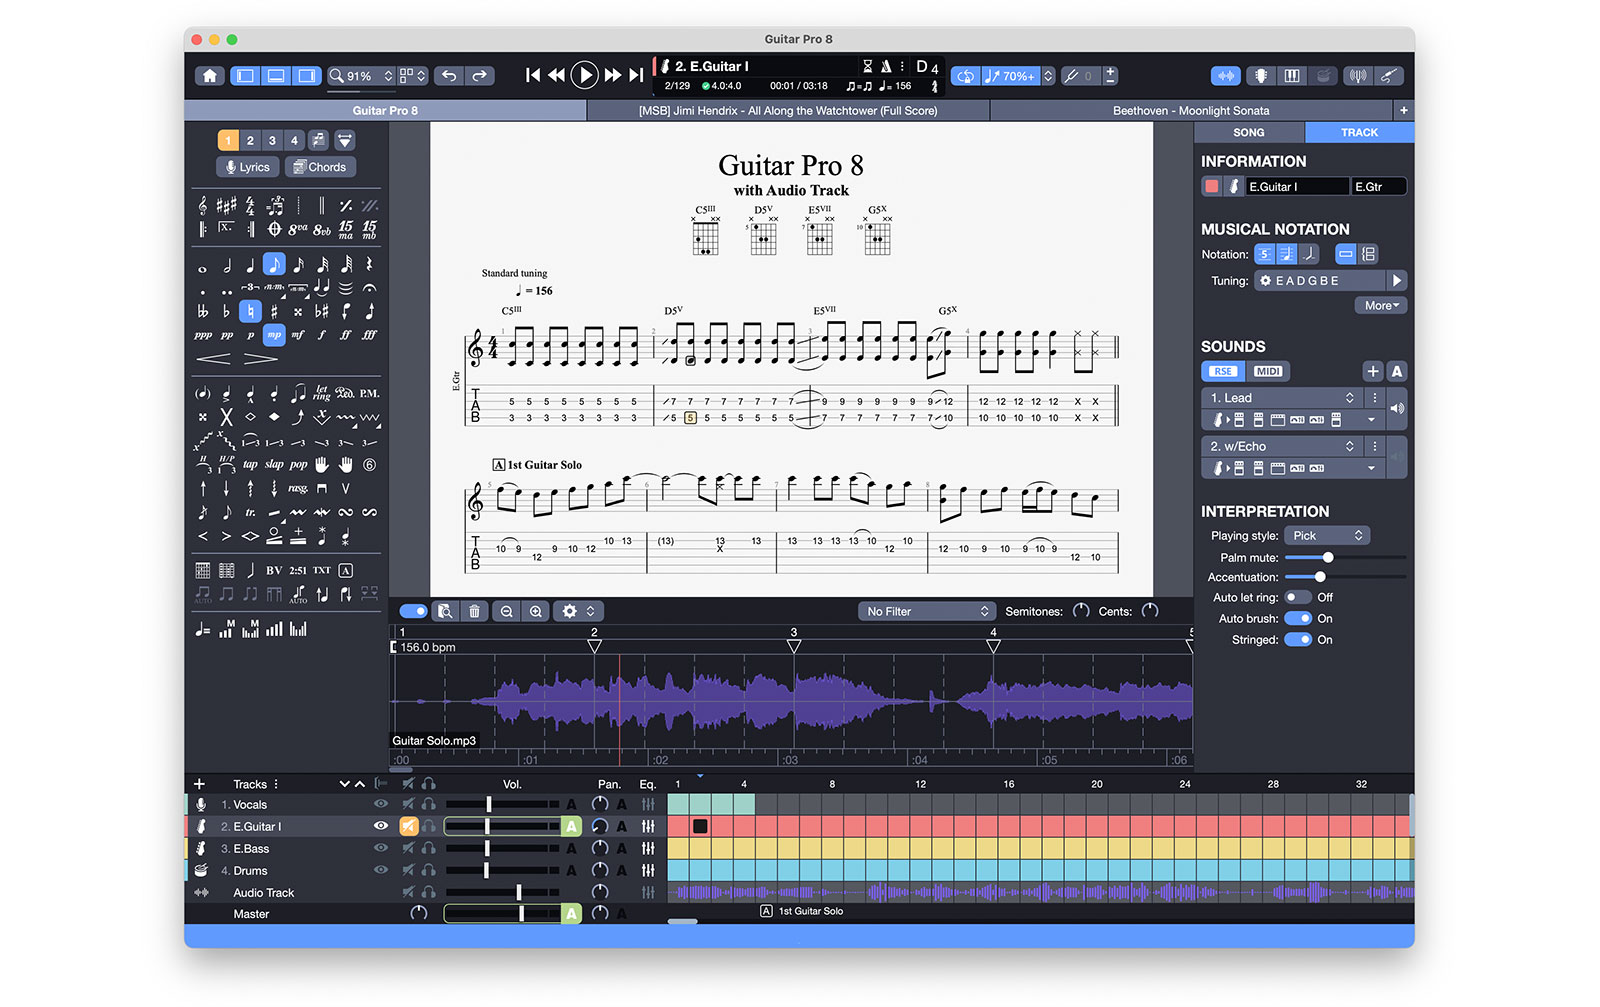Open a new file tab with plus
Viewport: 1600px width, 1007px height.
pos(1404,111)
